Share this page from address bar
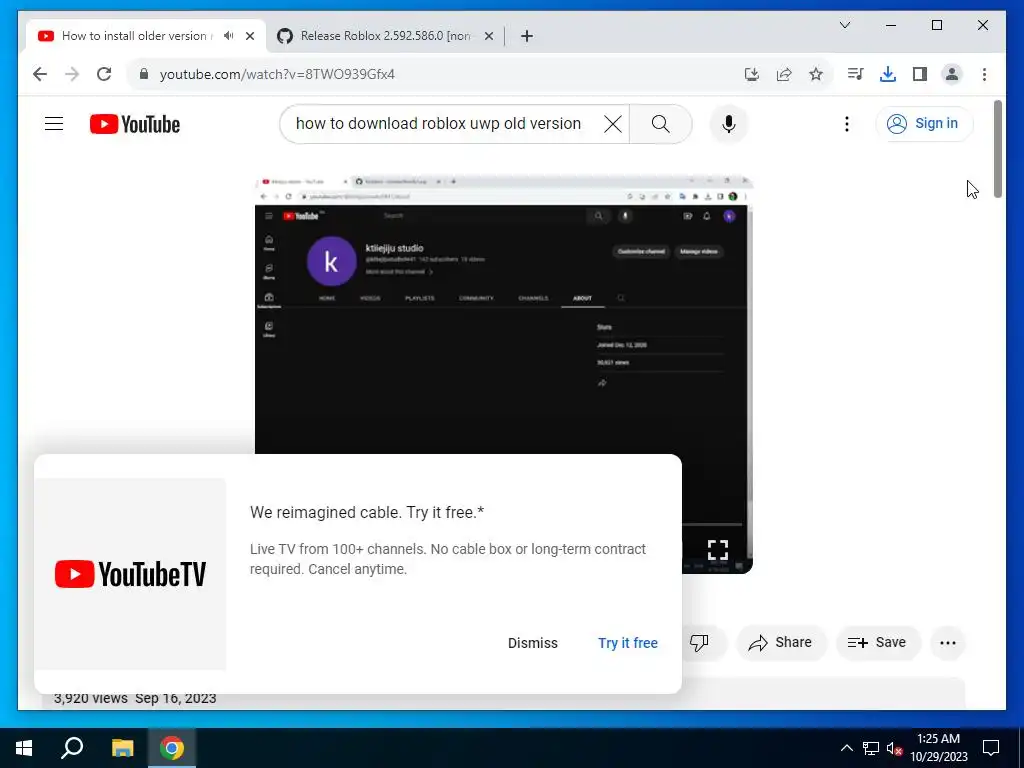 [784, 74]
